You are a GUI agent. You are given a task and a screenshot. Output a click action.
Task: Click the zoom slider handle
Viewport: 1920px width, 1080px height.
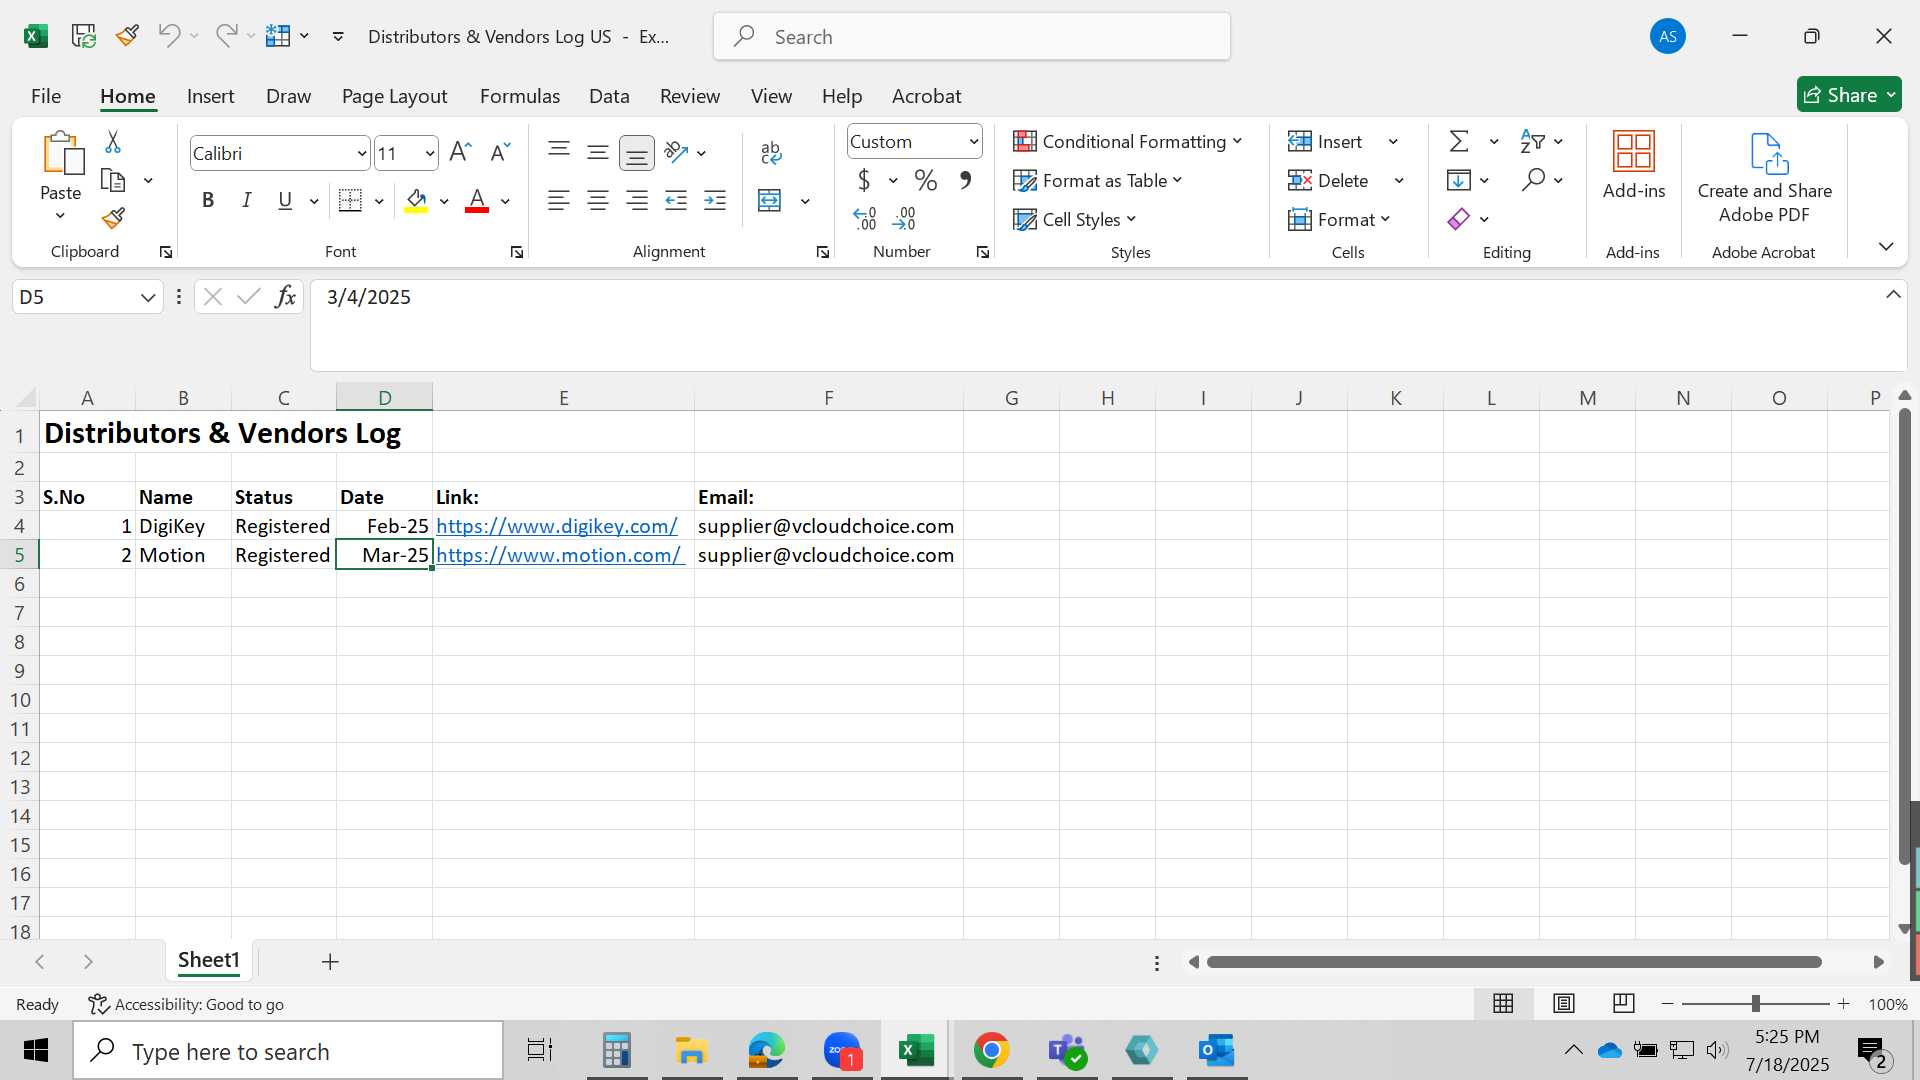coord(1755,1004)
